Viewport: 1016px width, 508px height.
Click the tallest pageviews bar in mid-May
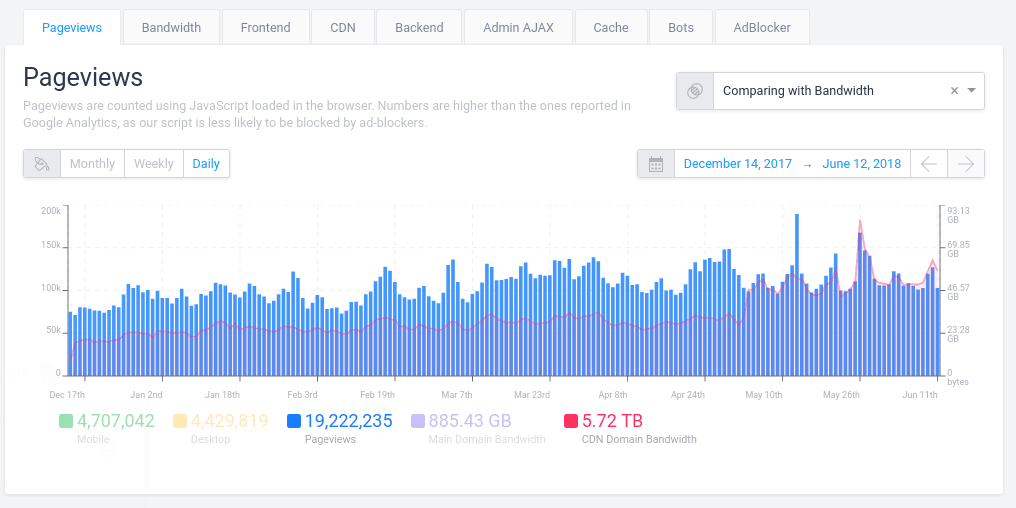[796, 295]
